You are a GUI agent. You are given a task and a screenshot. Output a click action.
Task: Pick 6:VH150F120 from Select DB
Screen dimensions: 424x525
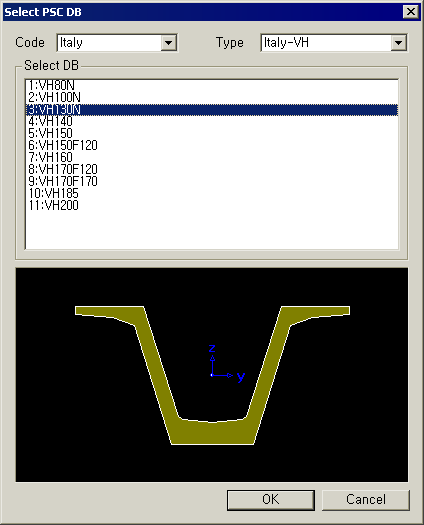point(212,146)
